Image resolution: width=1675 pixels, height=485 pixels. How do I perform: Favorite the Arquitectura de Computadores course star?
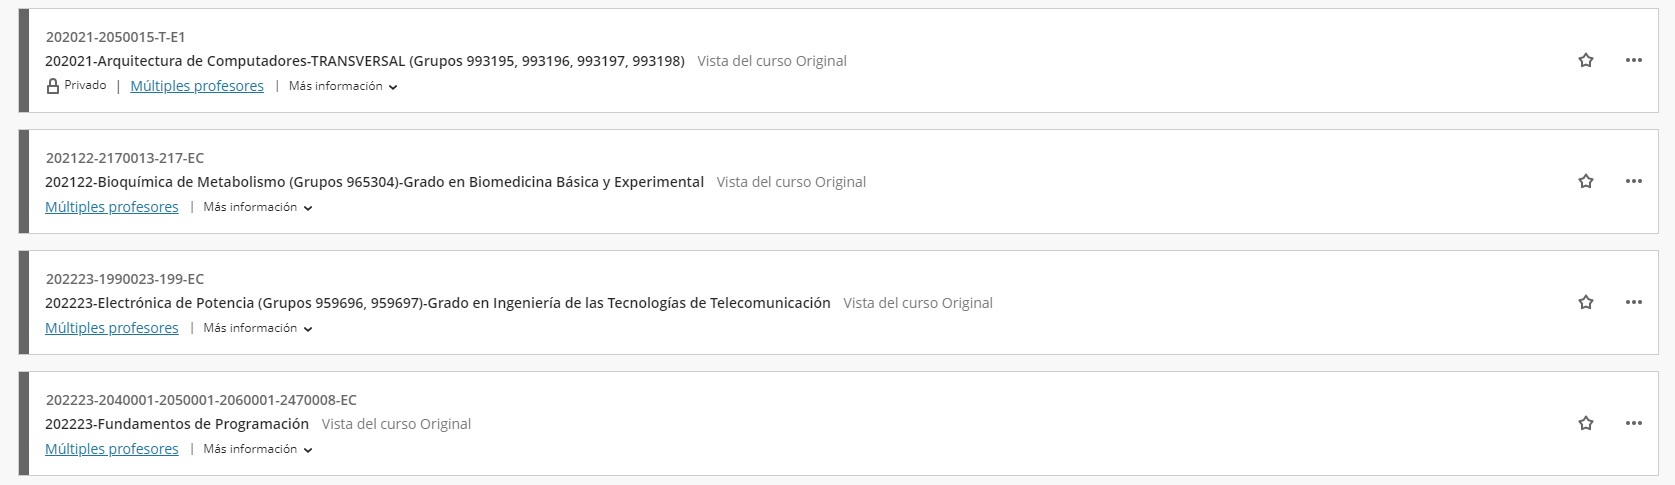tap(1585, 60)
